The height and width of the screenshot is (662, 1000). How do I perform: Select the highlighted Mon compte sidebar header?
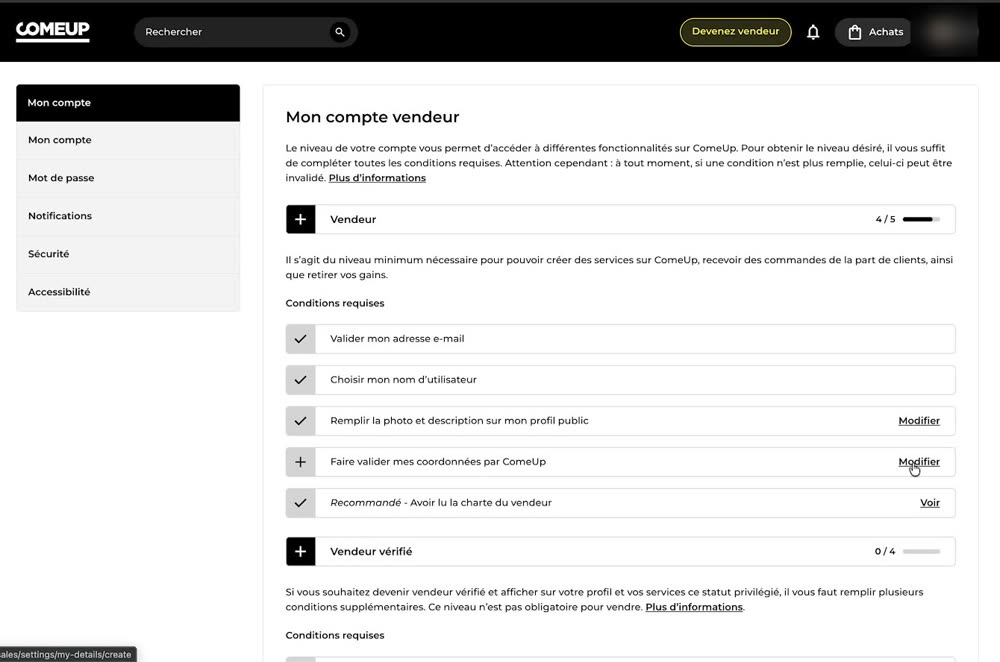click(x=128, y=103)
